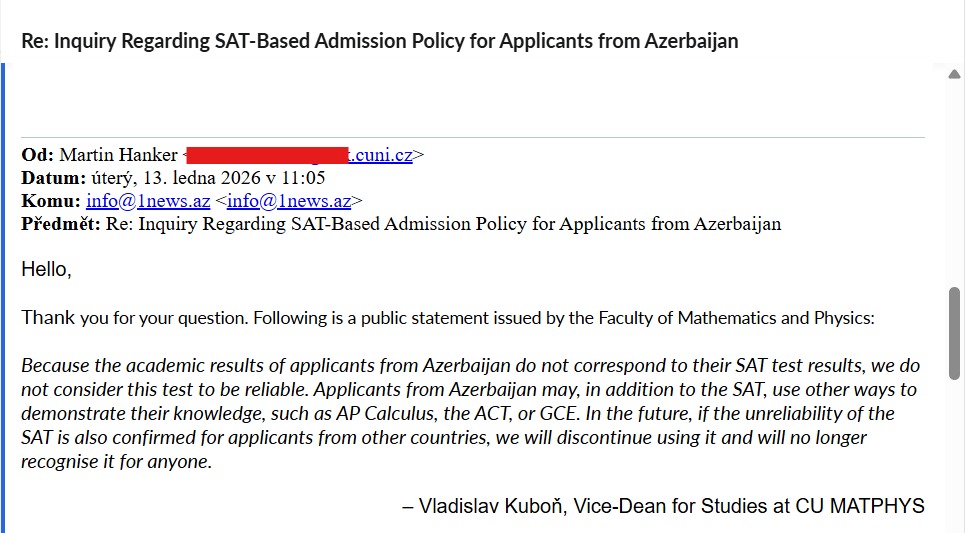Click the "Hello," greeting line

(x=47, y=270)
